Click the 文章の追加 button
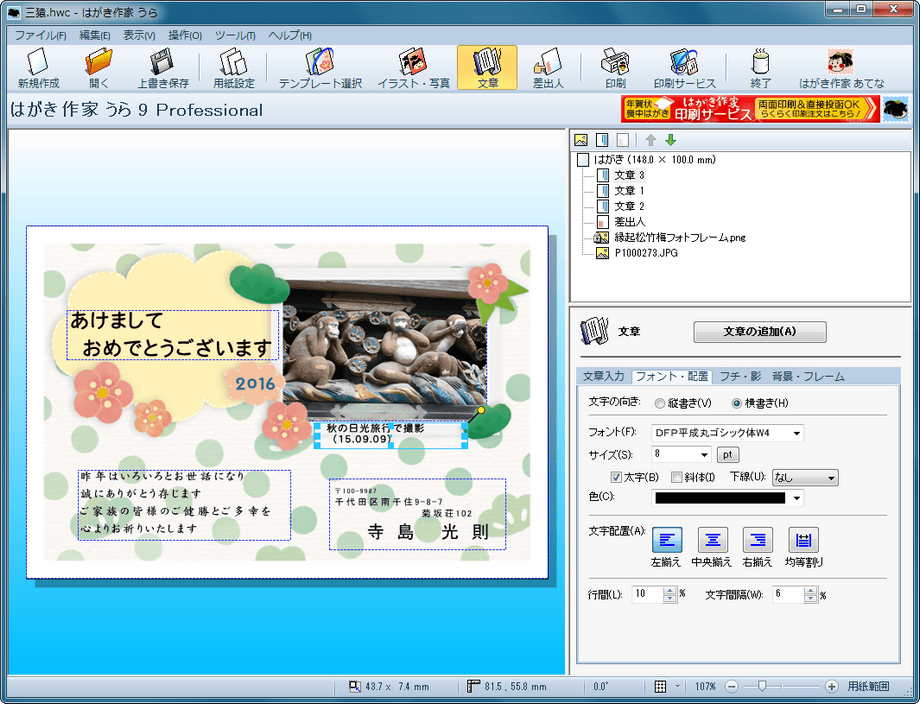This screenshot has width=920, height=704. click(x=760, y=331)
